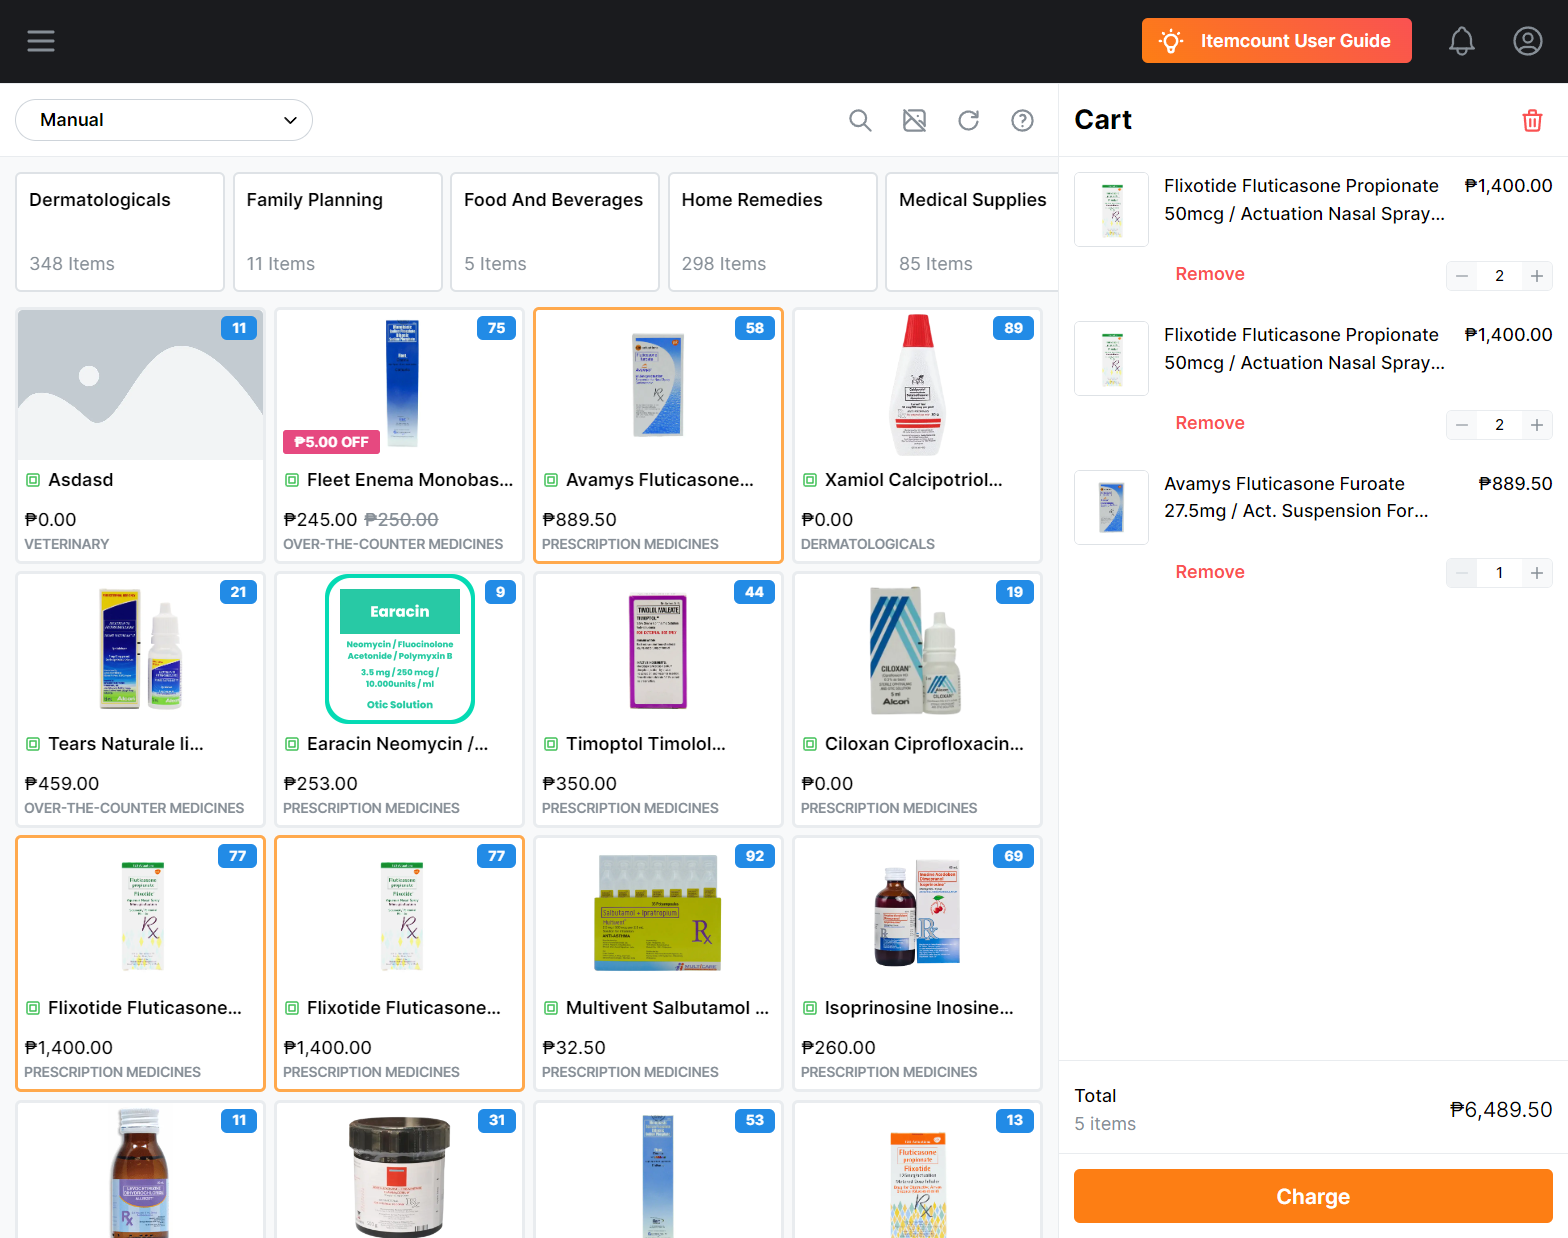Click stock badge 89 on Xamiol card
Image resolution: width=1568 pixels, height=1238 pixels.
1014,328
